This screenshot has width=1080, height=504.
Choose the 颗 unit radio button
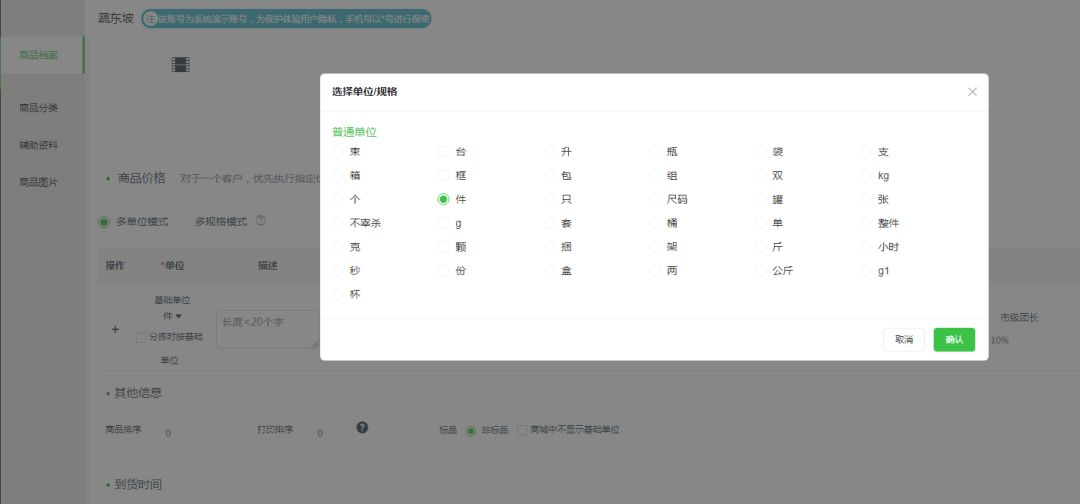coord(444,246)
